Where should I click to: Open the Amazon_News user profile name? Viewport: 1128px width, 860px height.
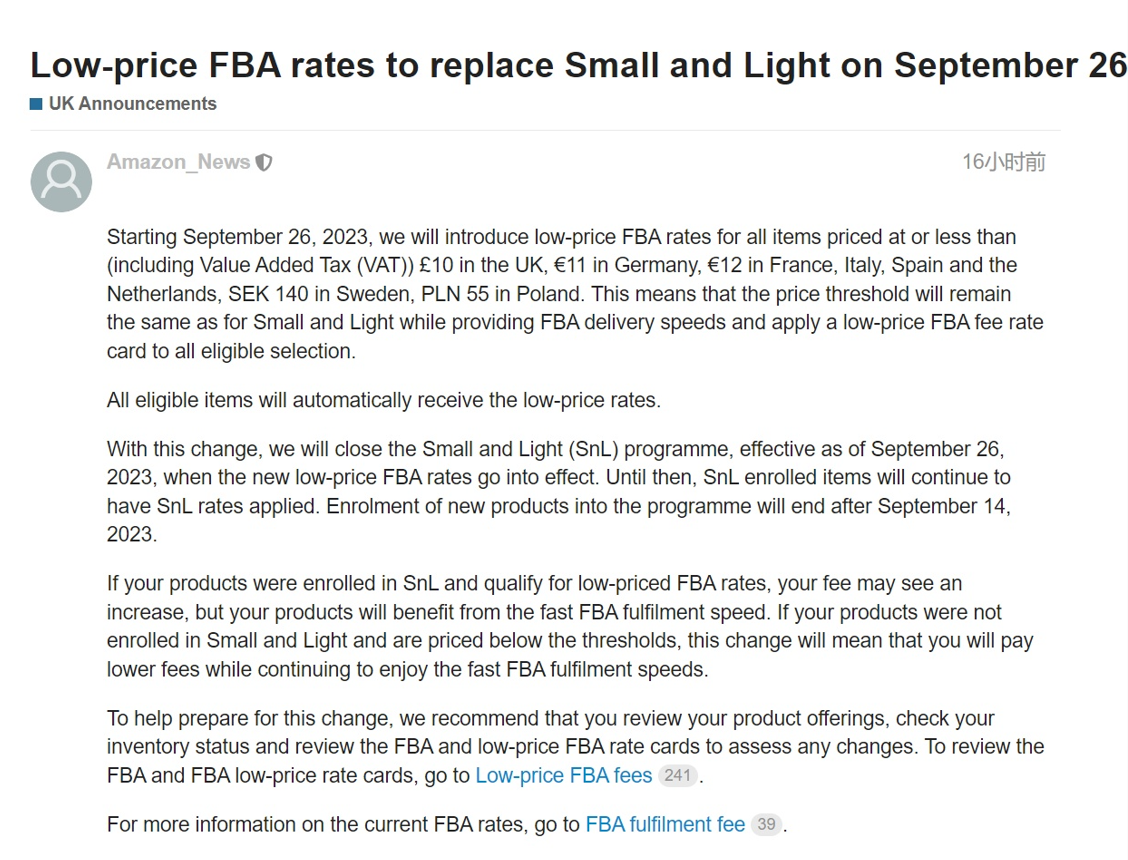pyautogui.click(x=178, y=162)
